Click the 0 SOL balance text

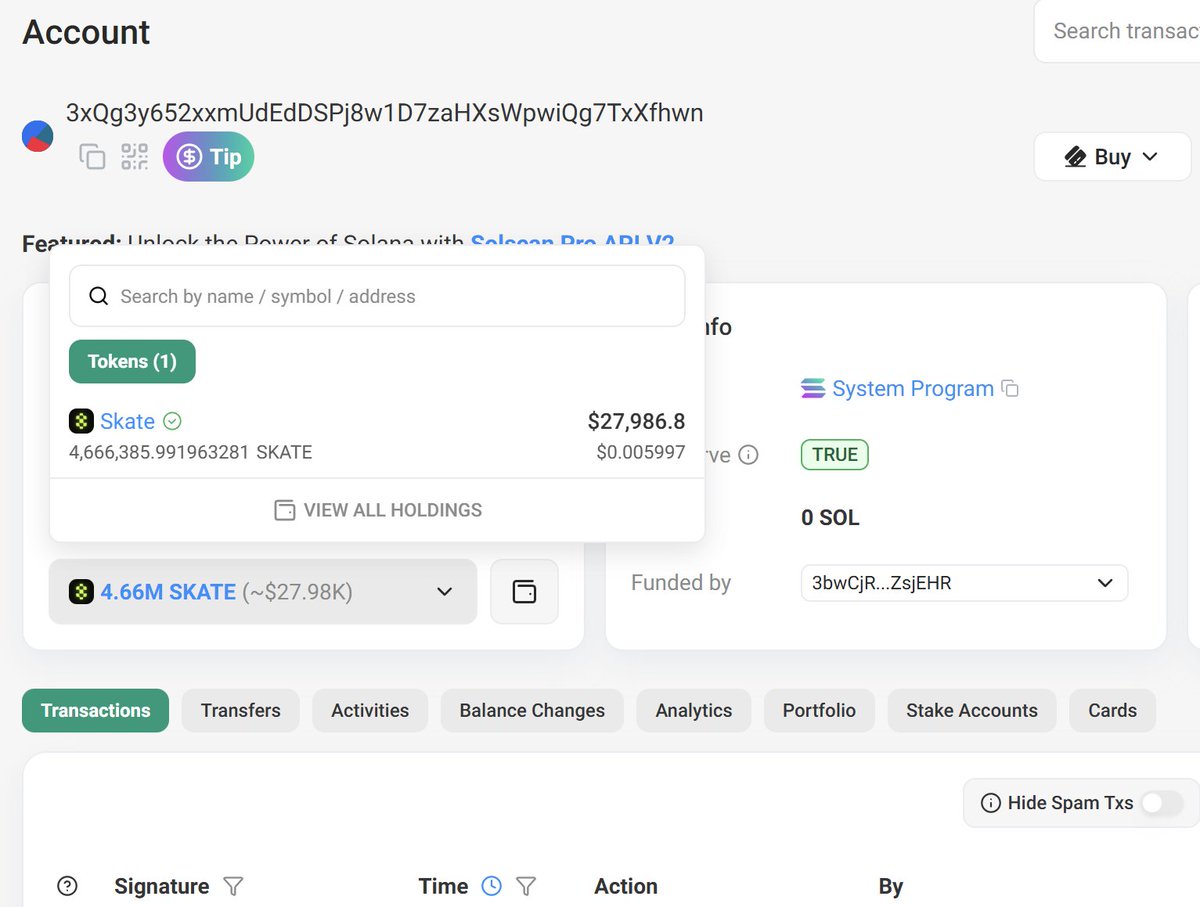tap(830, 518)
